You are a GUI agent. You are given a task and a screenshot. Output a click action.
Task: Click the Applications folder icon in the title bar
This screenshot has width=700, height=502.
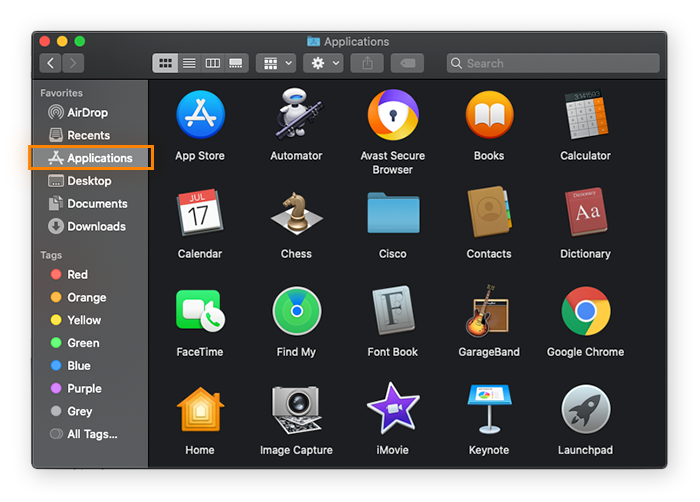[313, 42]
